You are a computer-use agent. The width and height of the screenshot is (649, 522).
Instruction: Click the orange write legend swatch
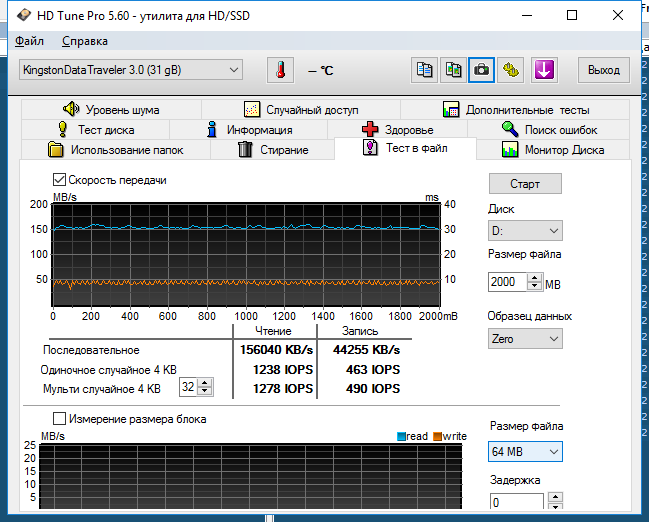pyautogui.click(x=437, y=436)
